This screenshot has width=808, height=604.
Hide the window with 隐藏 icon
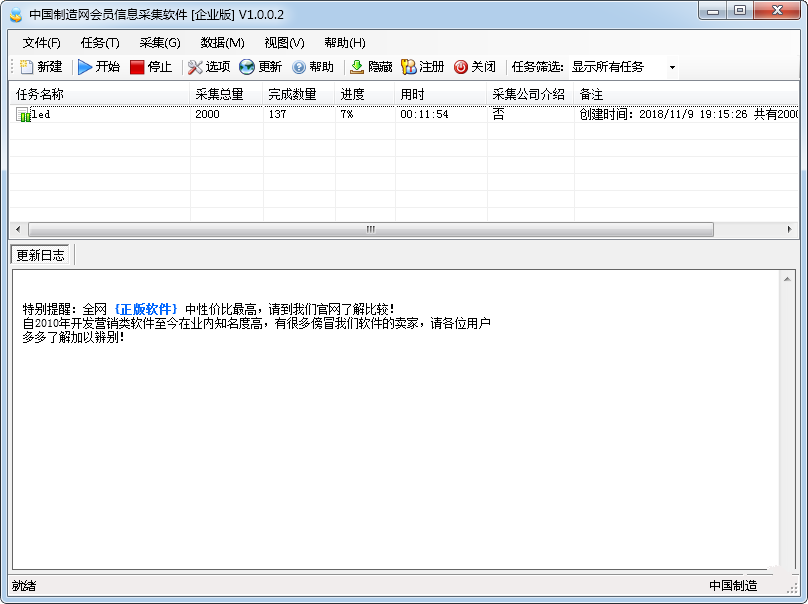coord(357,67)
